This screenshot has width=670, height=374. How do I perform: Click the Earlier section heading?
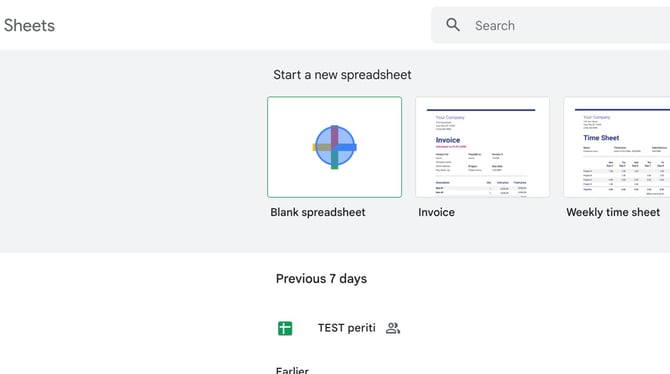point(292,370)
